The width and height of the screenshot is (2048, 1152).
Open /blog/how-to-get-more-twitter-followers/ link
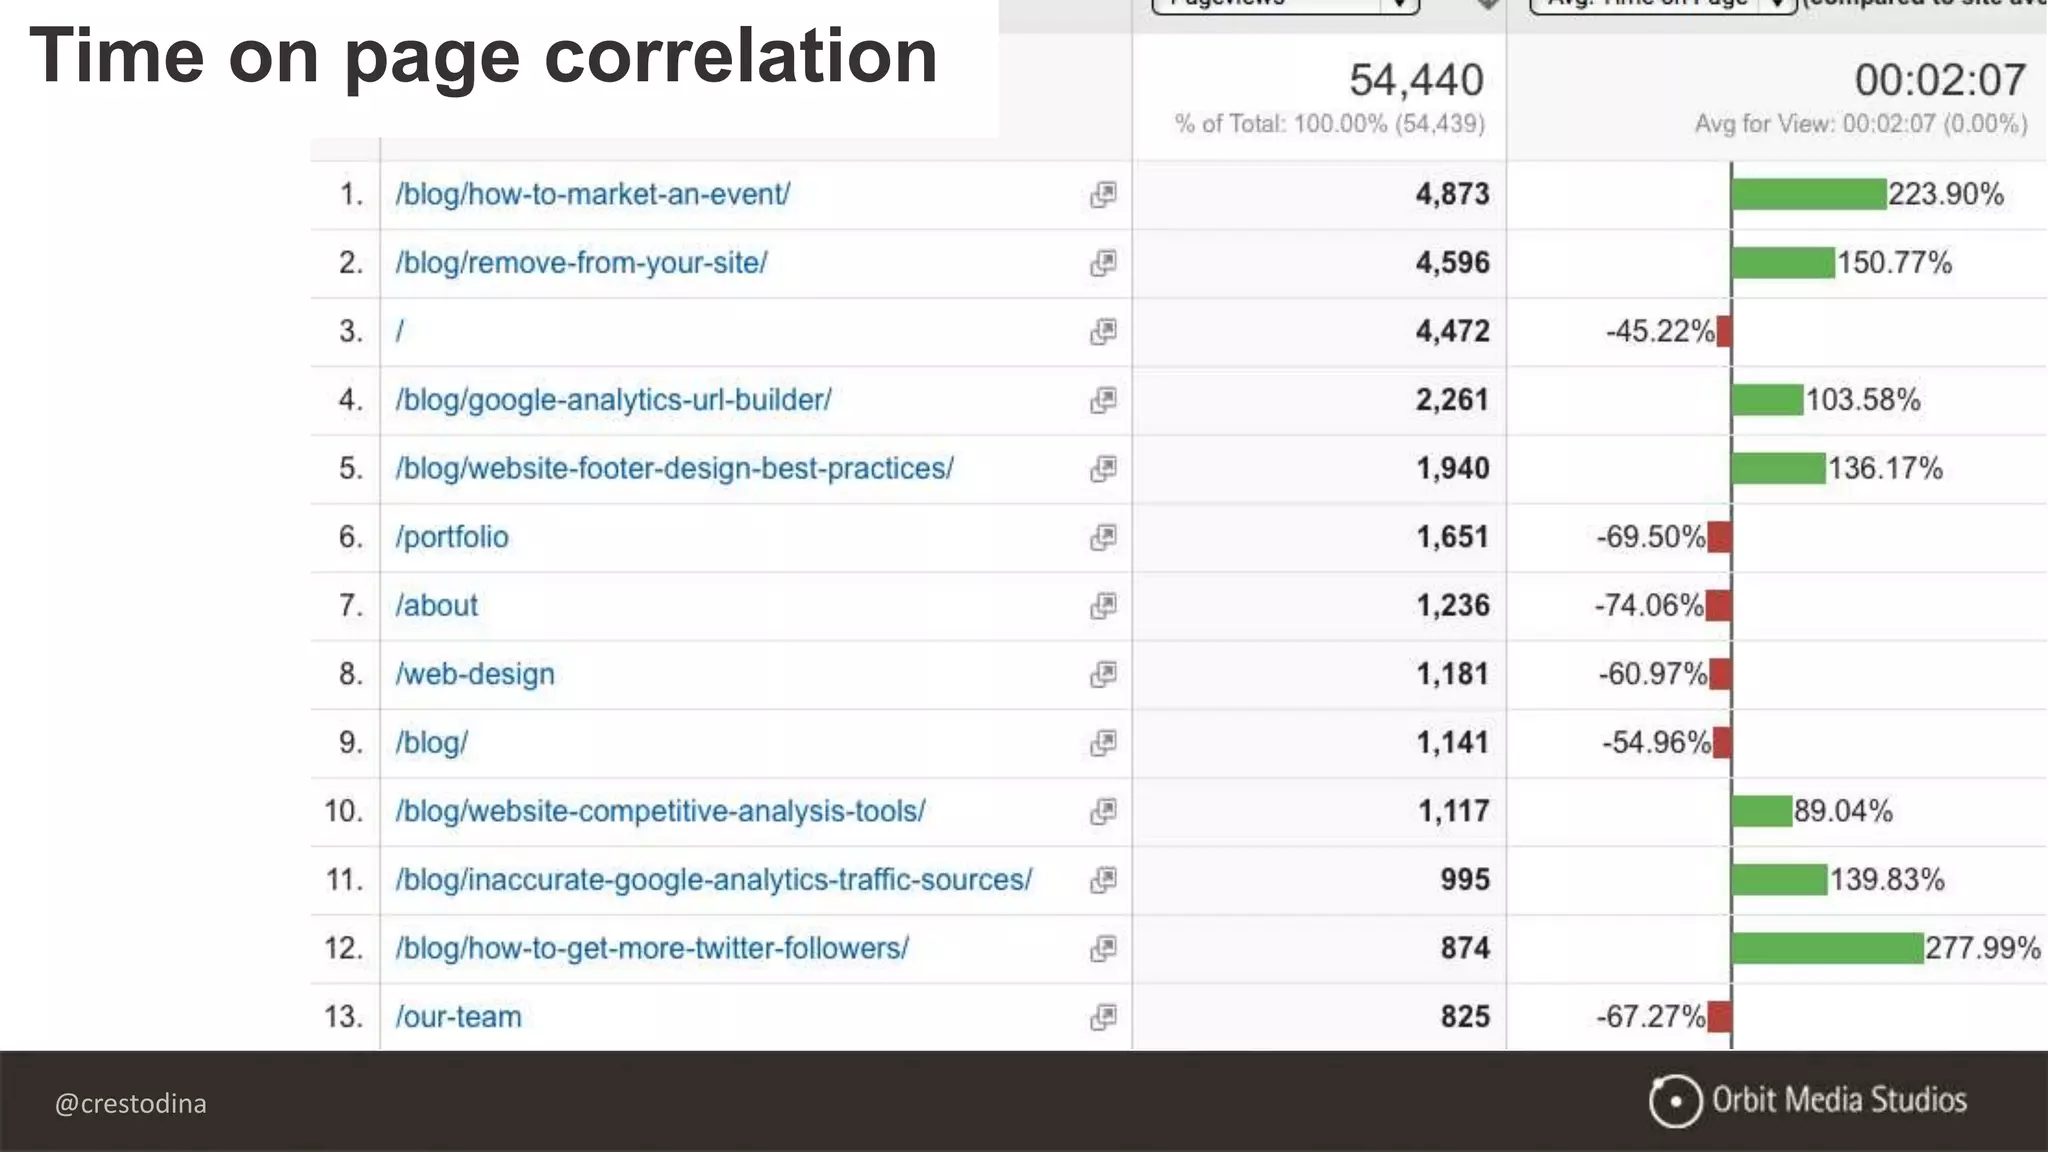coord(652,948)
